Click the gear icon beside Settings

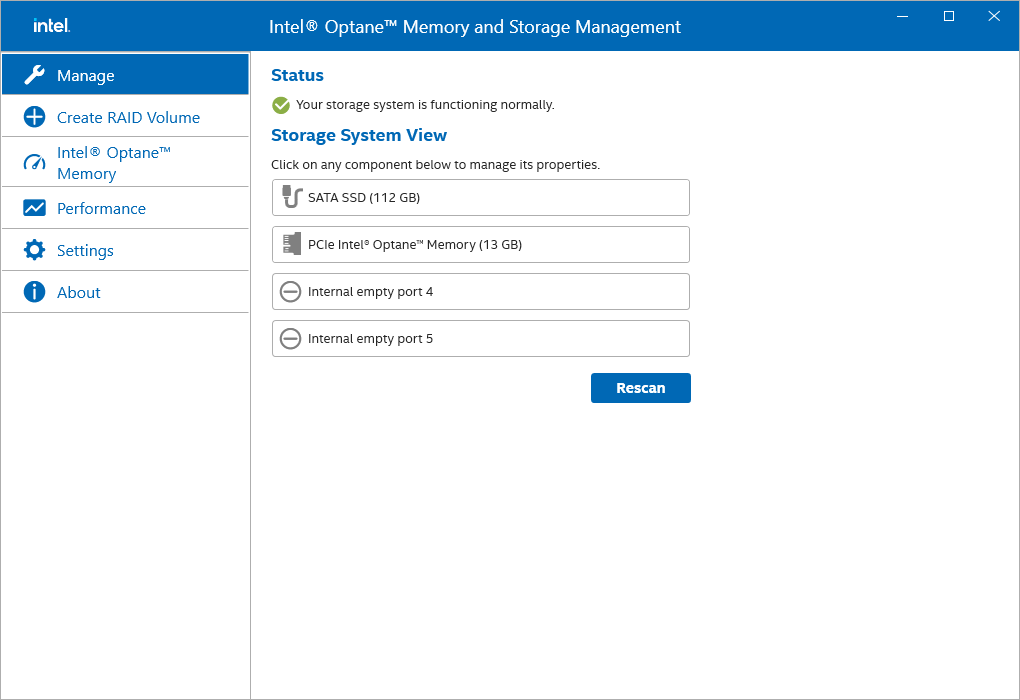[x=34, y=250]
